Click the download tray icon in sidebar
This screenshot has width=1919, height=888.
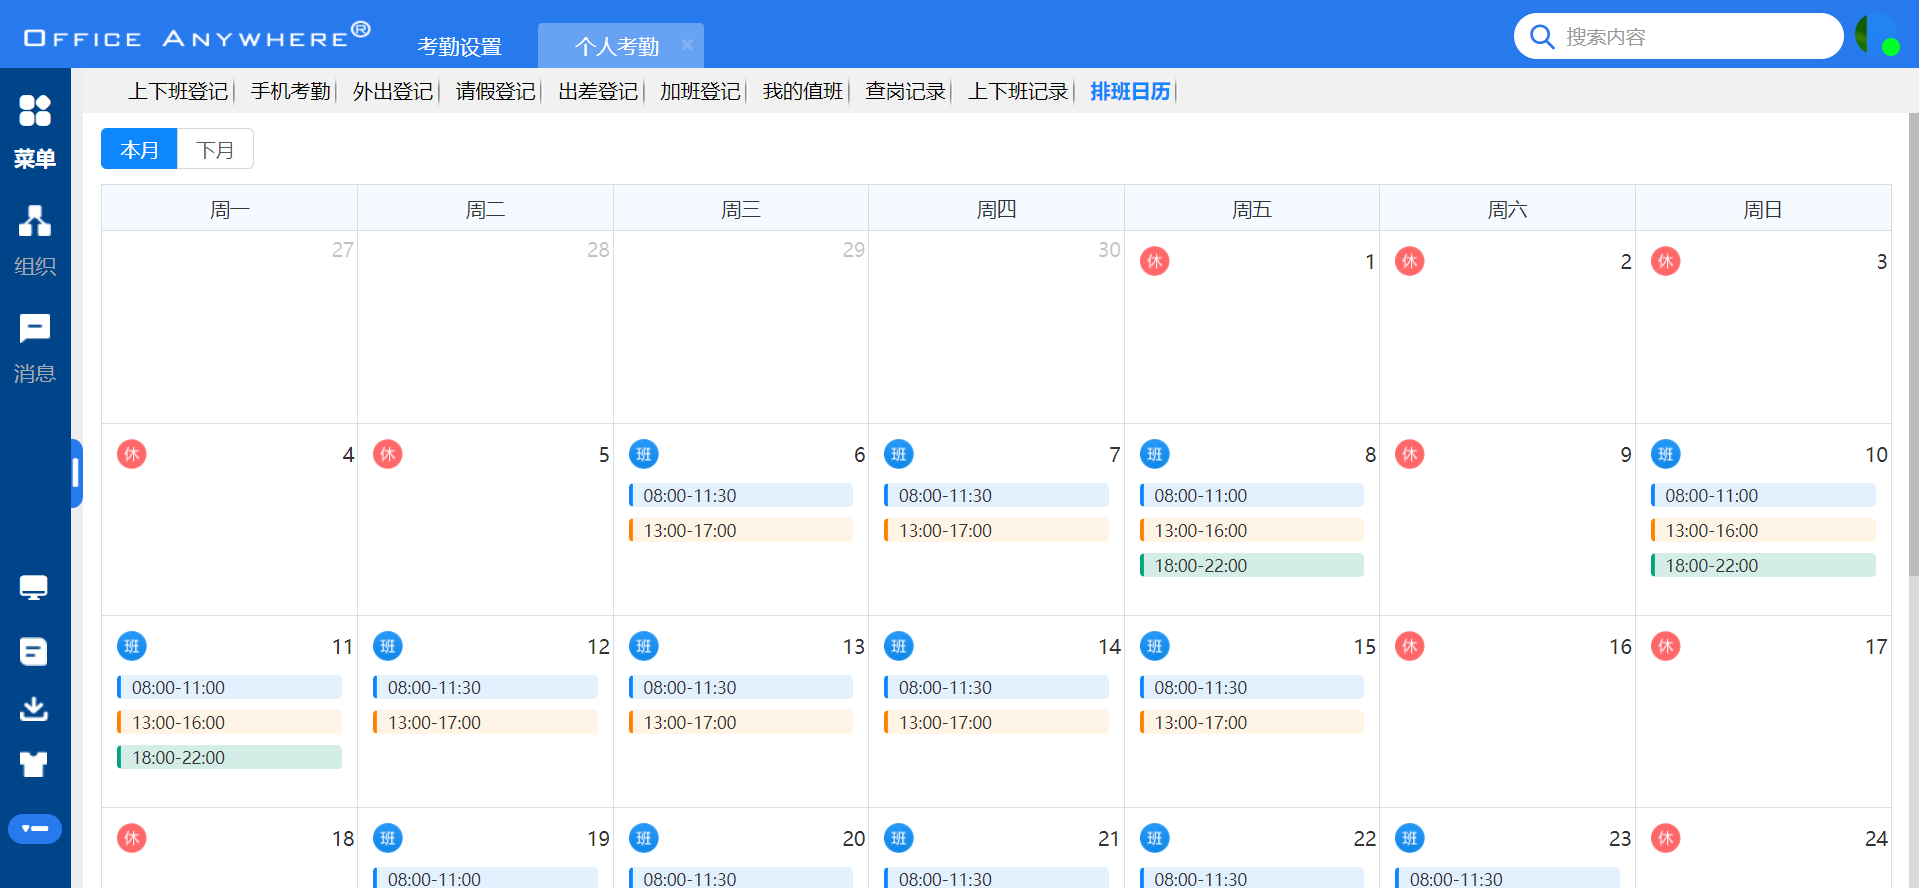pyautogui.click(x=34, y=709)
